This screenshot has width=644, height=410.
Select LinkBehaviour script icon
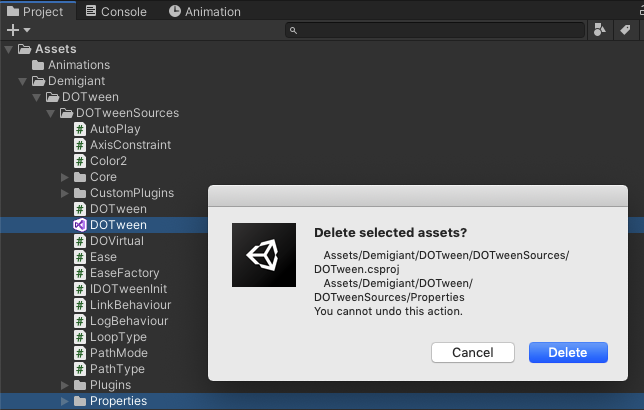(80, 305)
